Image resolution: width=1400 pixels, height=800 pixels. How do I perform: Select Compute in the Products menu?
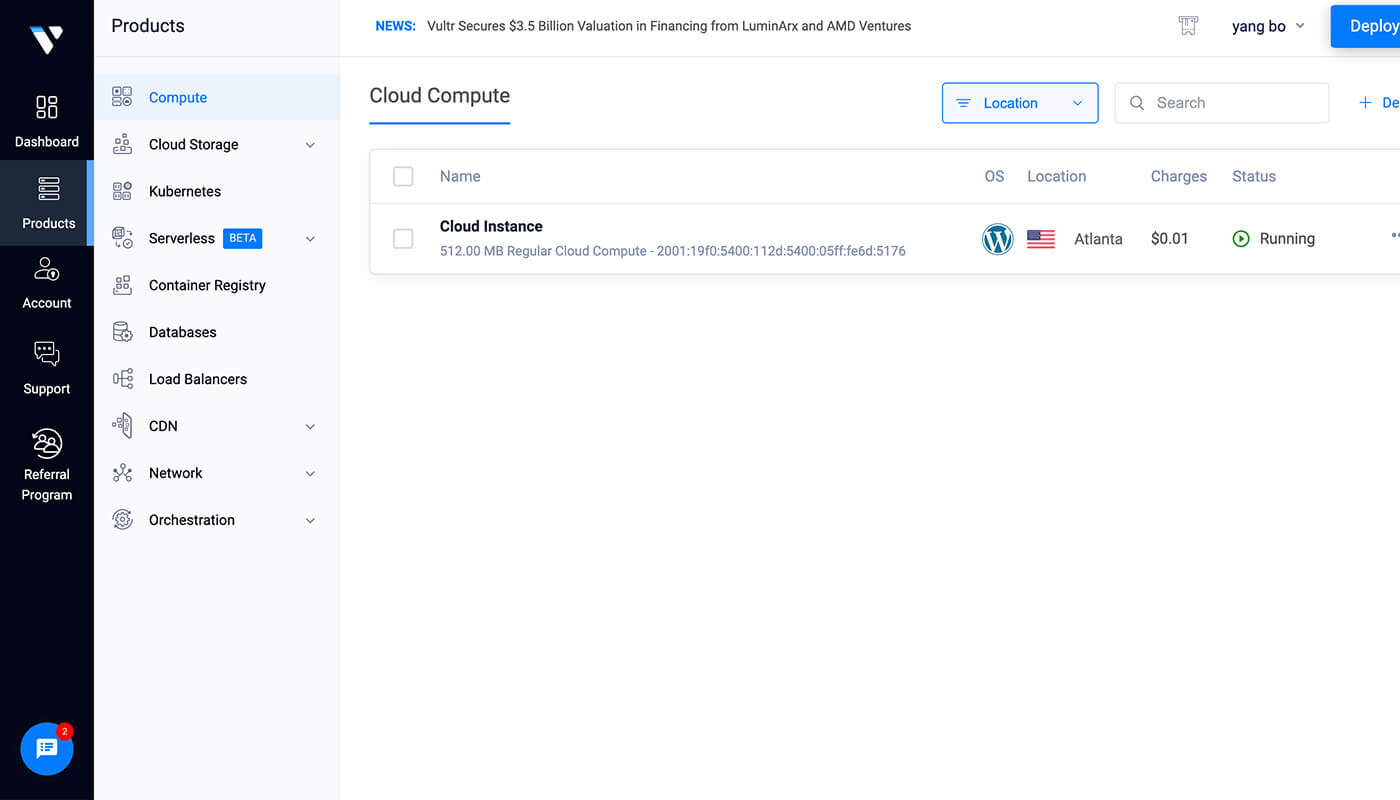217,97
